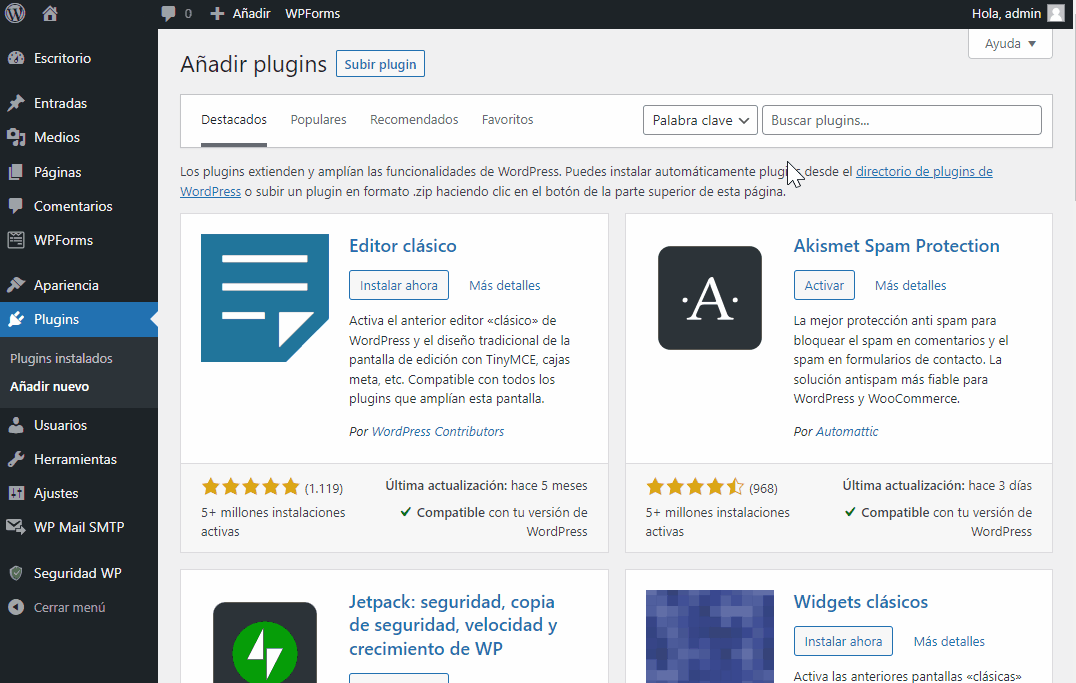
Task: Click the Escritorio dashboard icon
Action: pyautogui.click(x=16, y=58)
